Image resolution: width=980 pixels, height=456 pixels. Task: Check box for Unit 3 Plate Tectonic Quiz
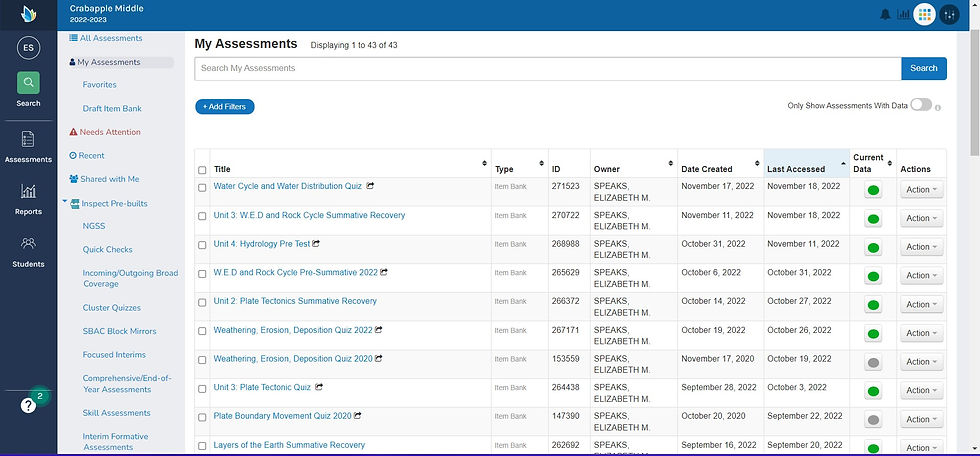(202, 389)
